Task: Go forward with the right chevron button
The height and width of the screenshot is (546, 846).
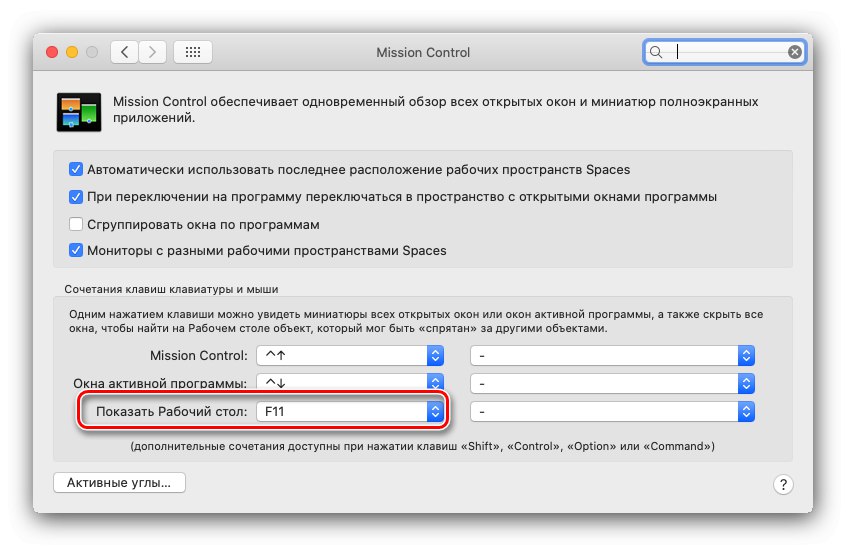Action: coord(152,52)
